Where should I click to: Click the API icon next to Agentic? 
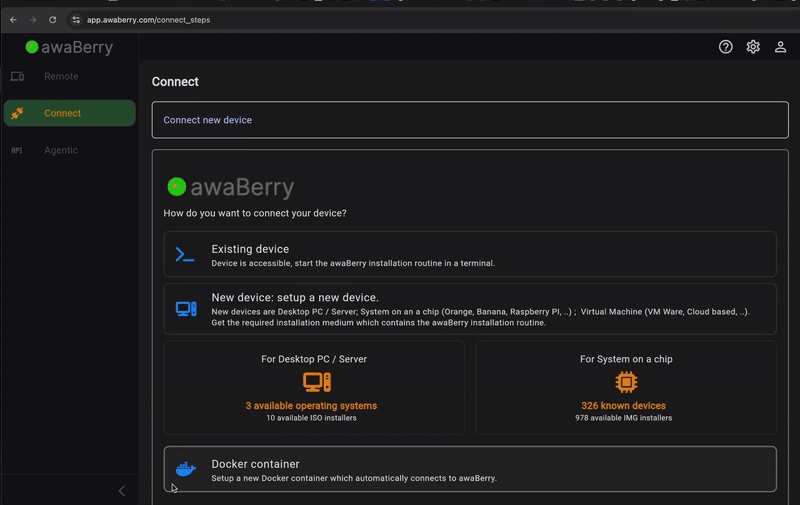tap(17, 150)
